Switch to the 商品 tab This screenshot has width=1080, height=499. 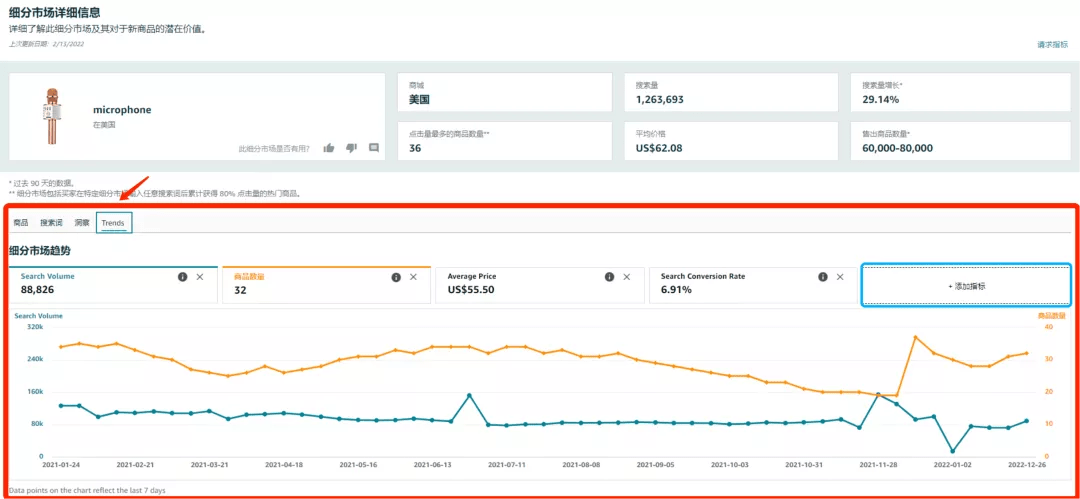[21, 223]
